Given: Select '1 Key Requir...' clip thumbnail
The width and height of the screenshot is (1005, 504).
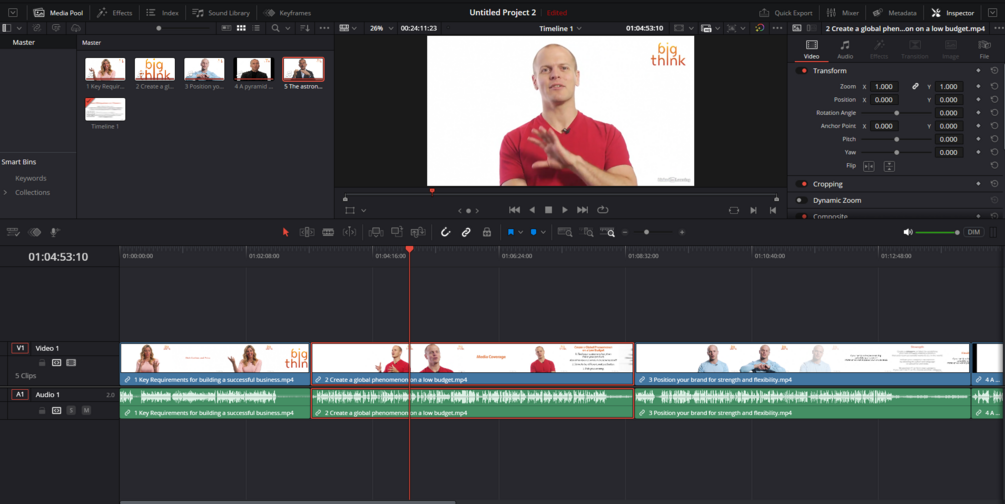Looking at the screenshot, I should pyautogui.click(x=105, y=69).
